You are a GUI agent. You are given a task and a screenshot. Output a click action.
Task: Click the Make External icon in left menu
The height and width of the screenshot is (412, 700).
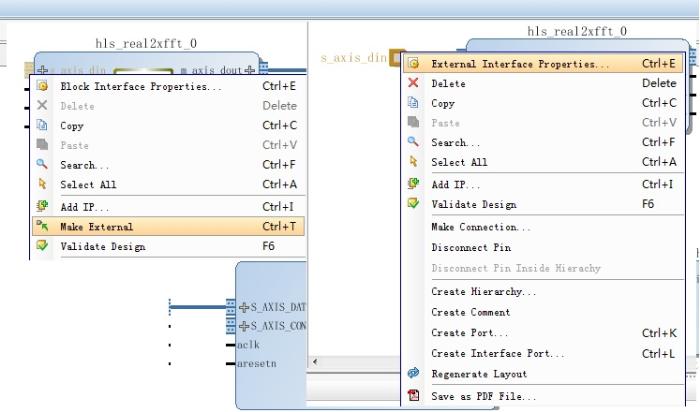coord(42,227)
